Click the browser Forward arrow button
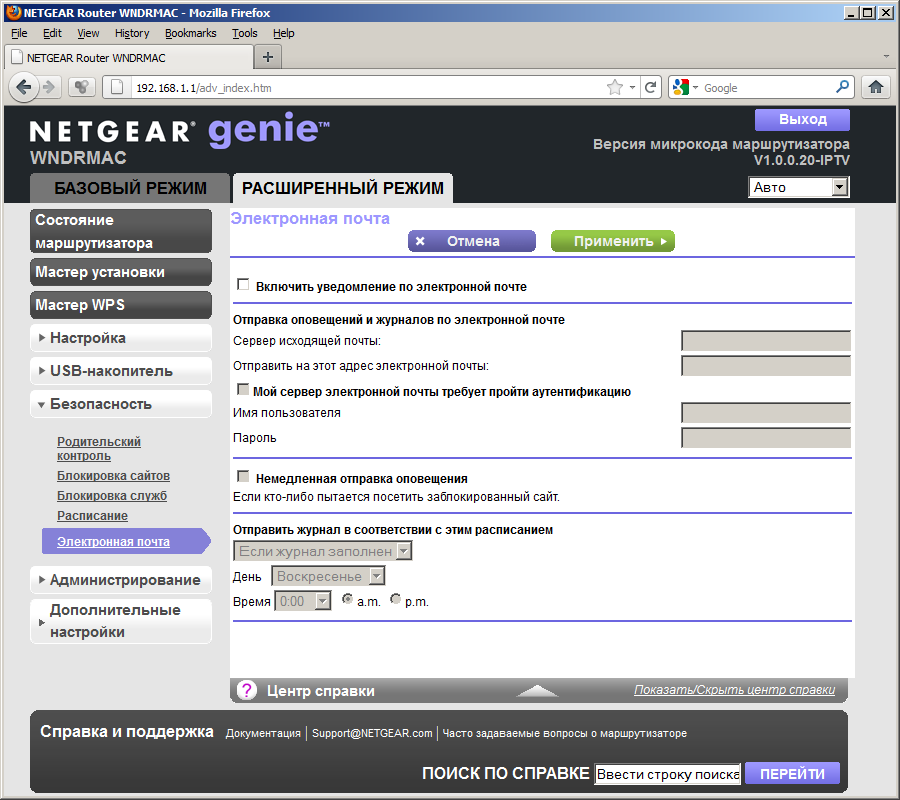This screenshot has height=800, width=900. 50,87
